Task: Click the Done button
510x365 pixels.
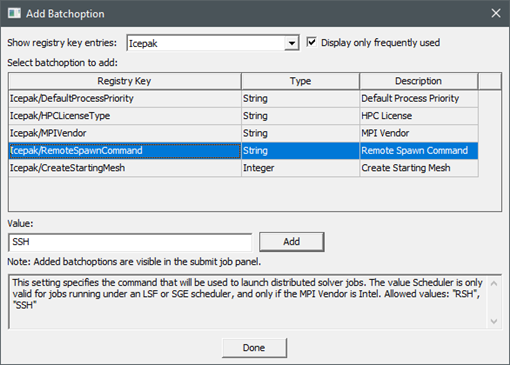Action: 254,348
